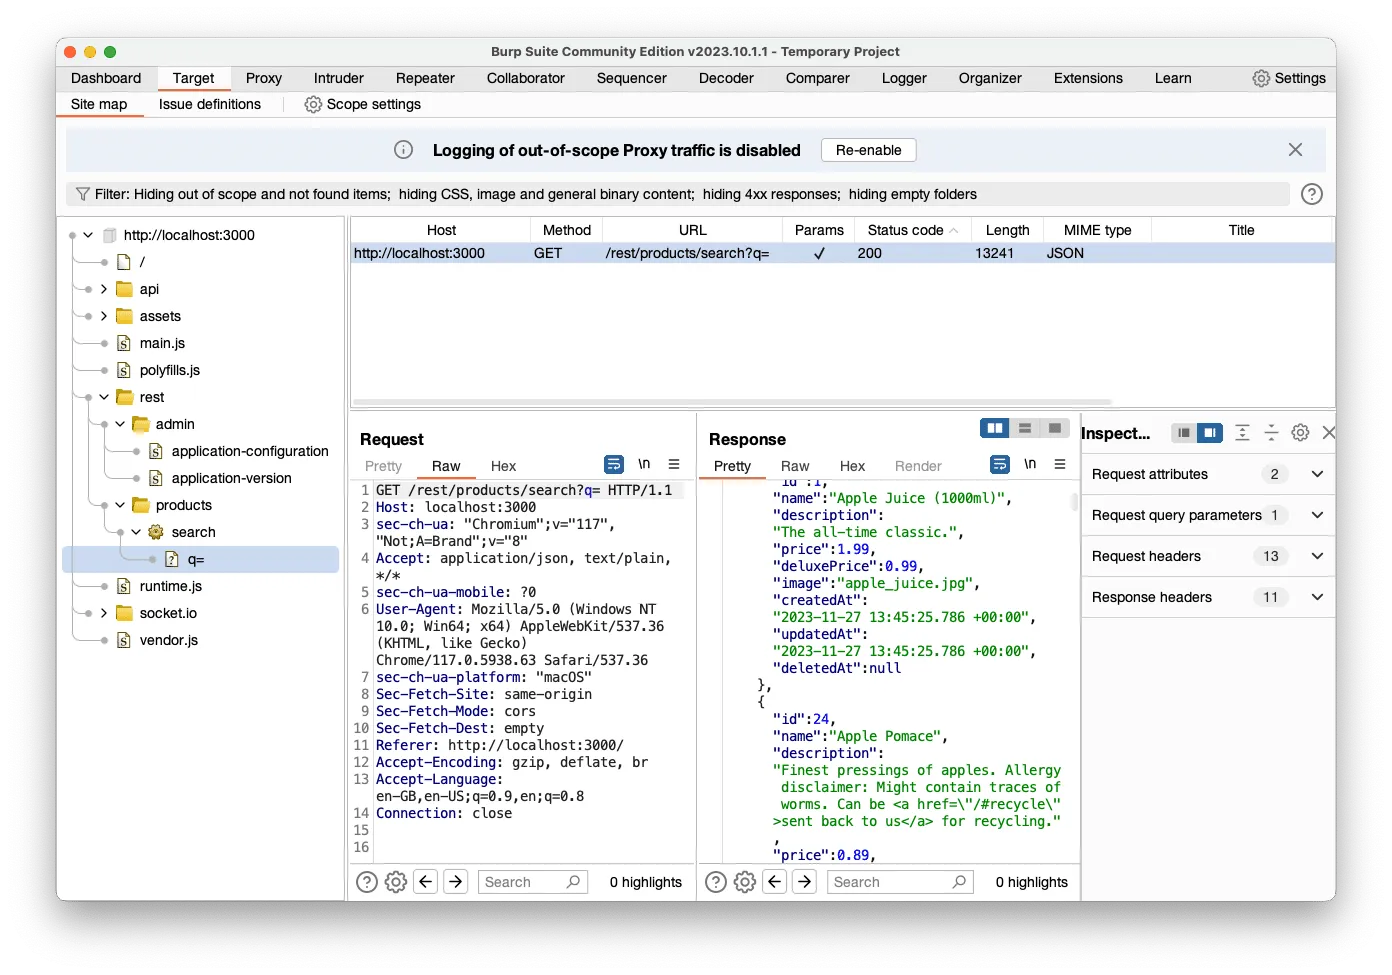1392x975 pixels.
Task: Collapse the localhost:3000 root node
Action: coord(88,235)
